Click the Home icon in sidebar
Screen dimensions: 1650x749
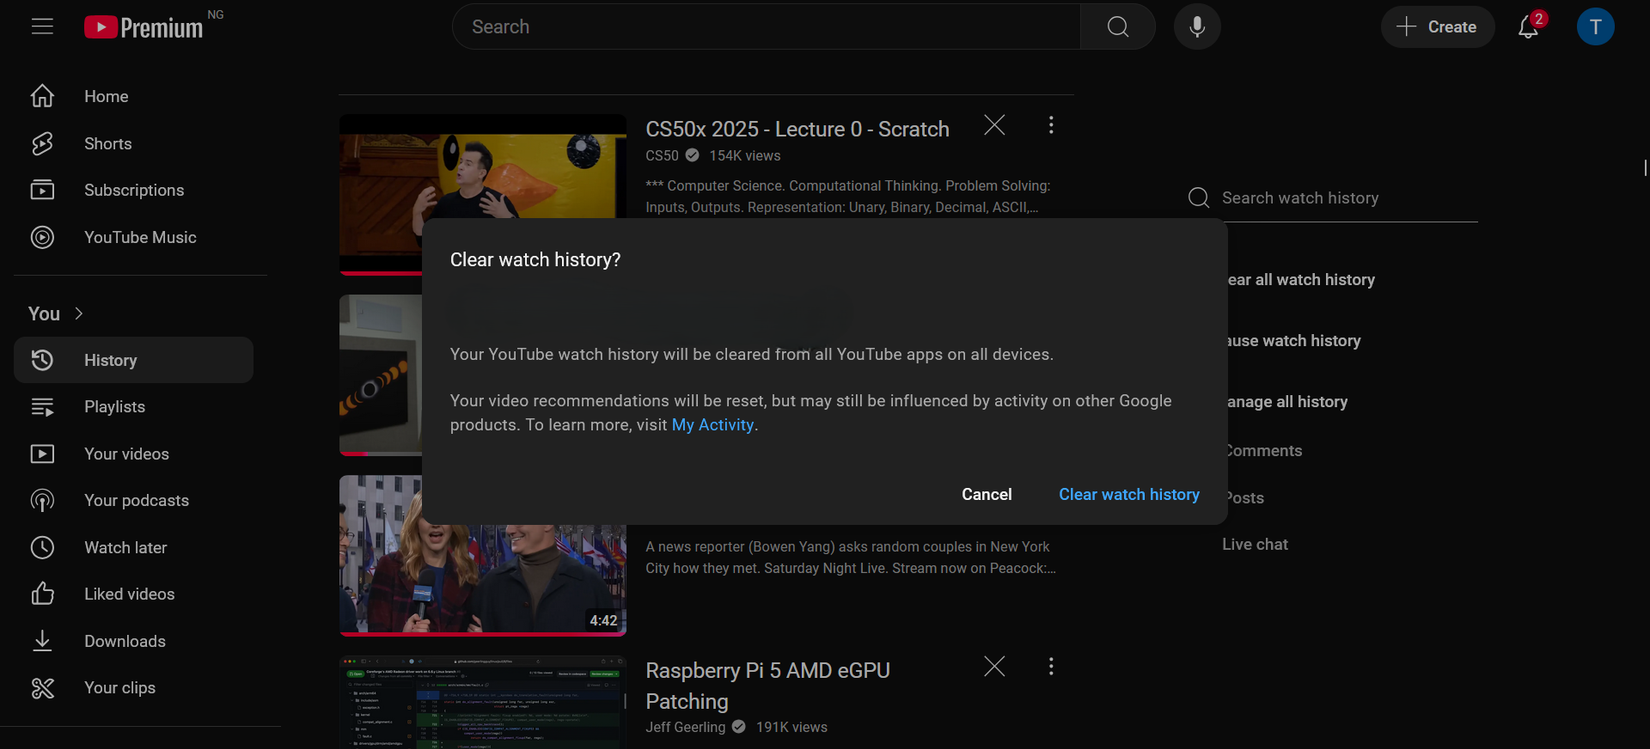tap(42, 96)
